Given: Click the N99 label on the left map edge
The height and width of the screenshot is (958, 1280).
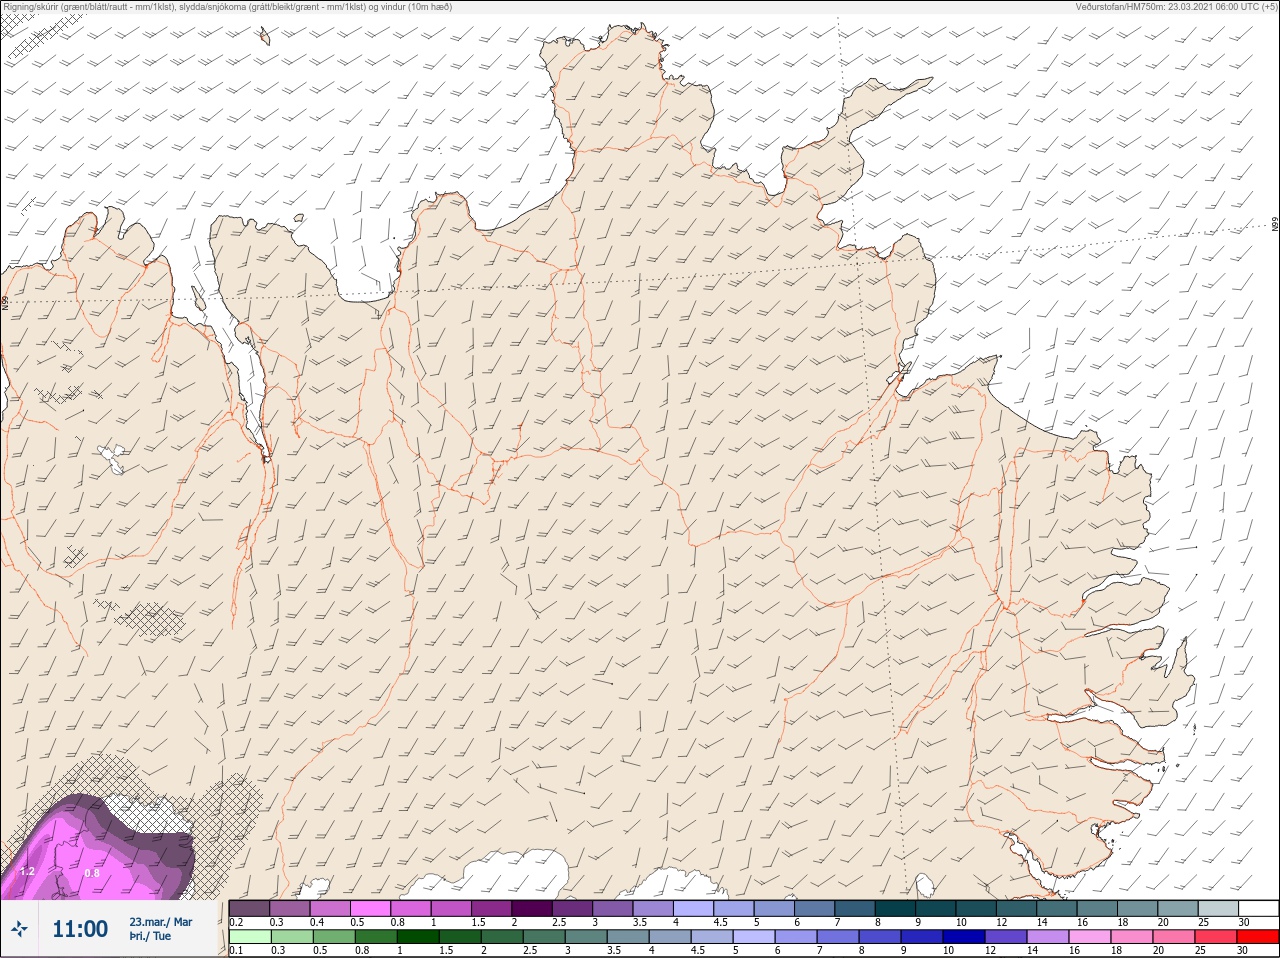Looking at the screenshot, I should [x=5, y=302].
